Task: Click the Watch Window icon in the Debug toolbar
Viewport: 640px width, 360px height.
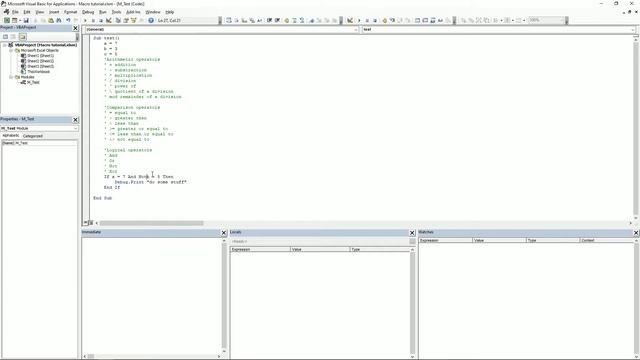Action: tap(433, 20)
